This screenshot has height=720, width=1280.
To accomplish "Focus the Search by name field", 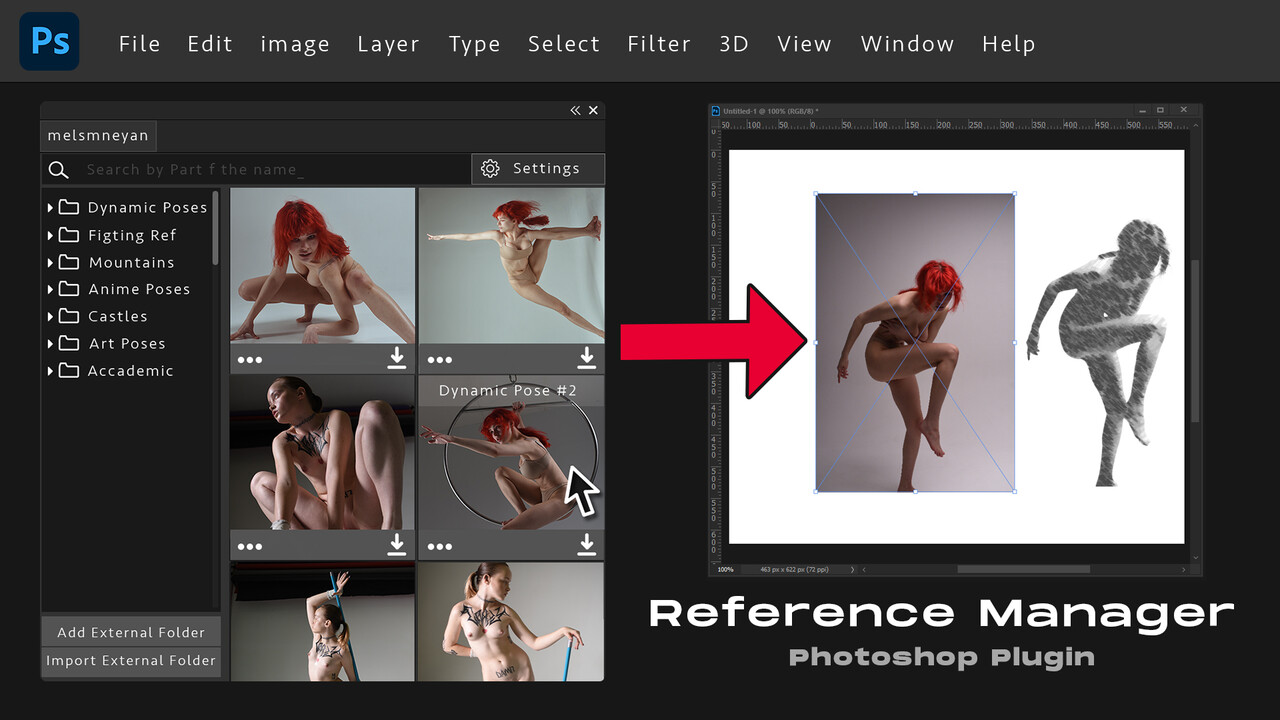I will pos(256,169).
